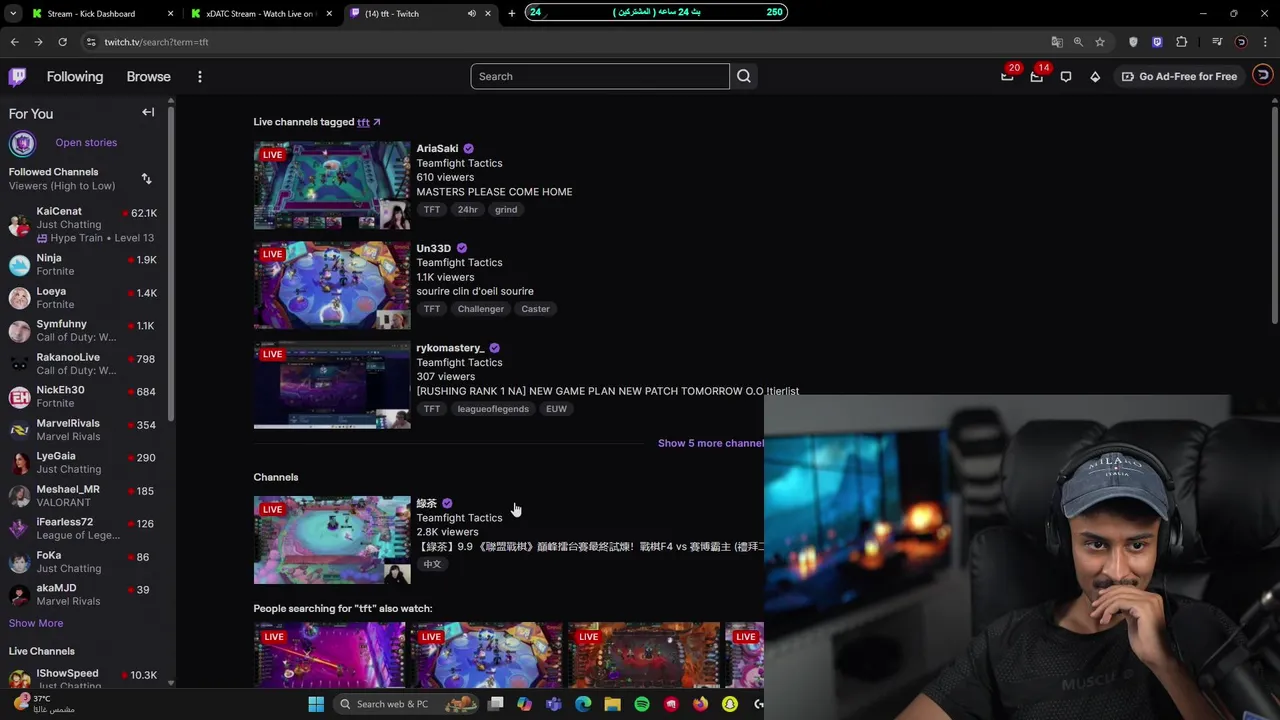Open rykomastery_ channel name
Viewport: 1280px width, 720px height.
450,348
